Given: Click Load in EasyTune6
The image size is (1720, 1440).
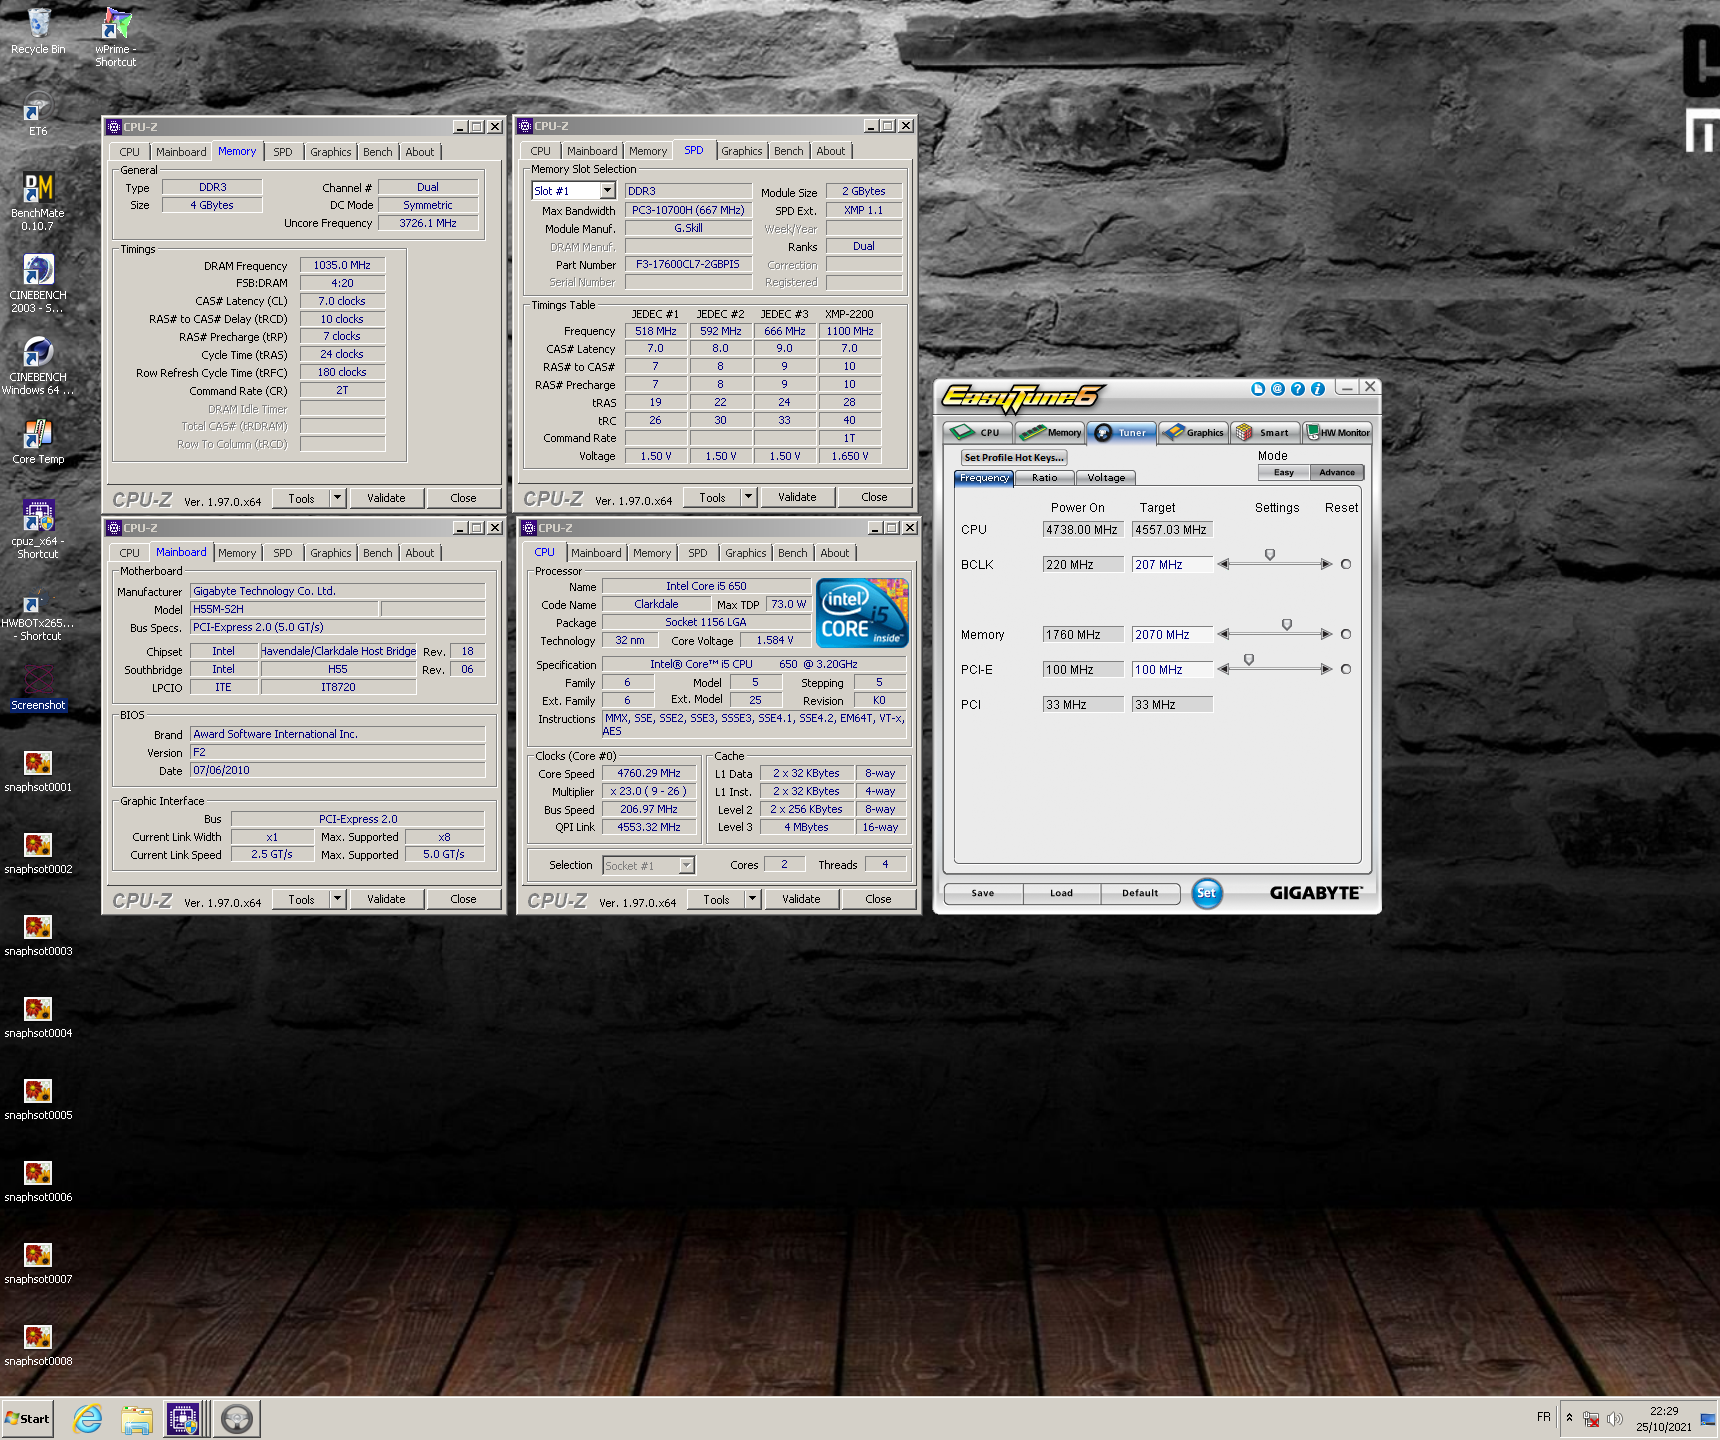Looking at the screenshot, I should [1062, 893].
